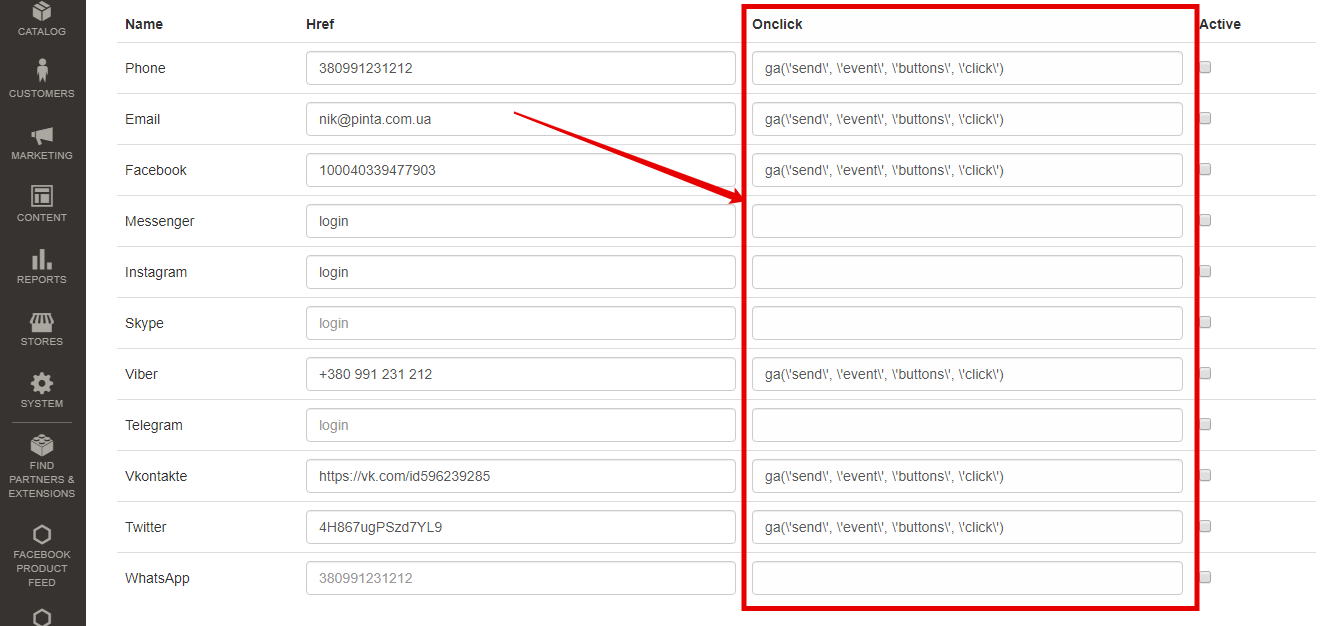Open Find Partners & Extensions
1322x626 pixels.
click(x=42, y=465)
